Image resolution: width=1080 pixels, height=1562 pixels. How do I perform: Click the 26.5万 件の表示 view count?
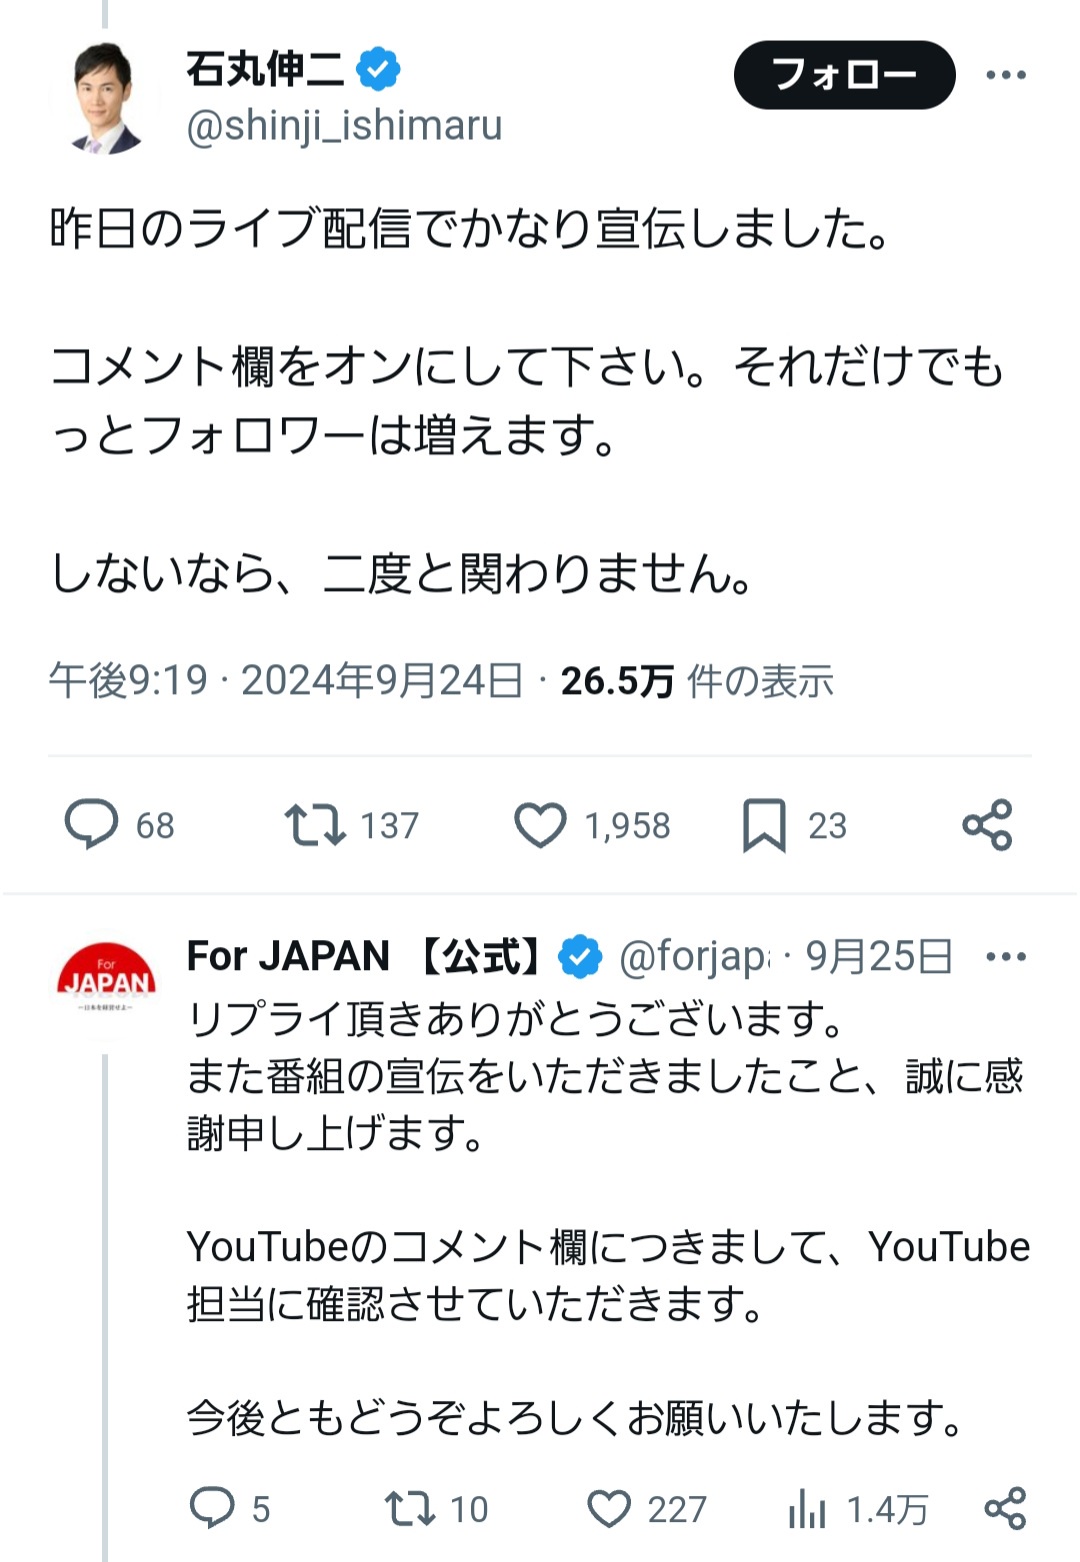click(696, 681)
